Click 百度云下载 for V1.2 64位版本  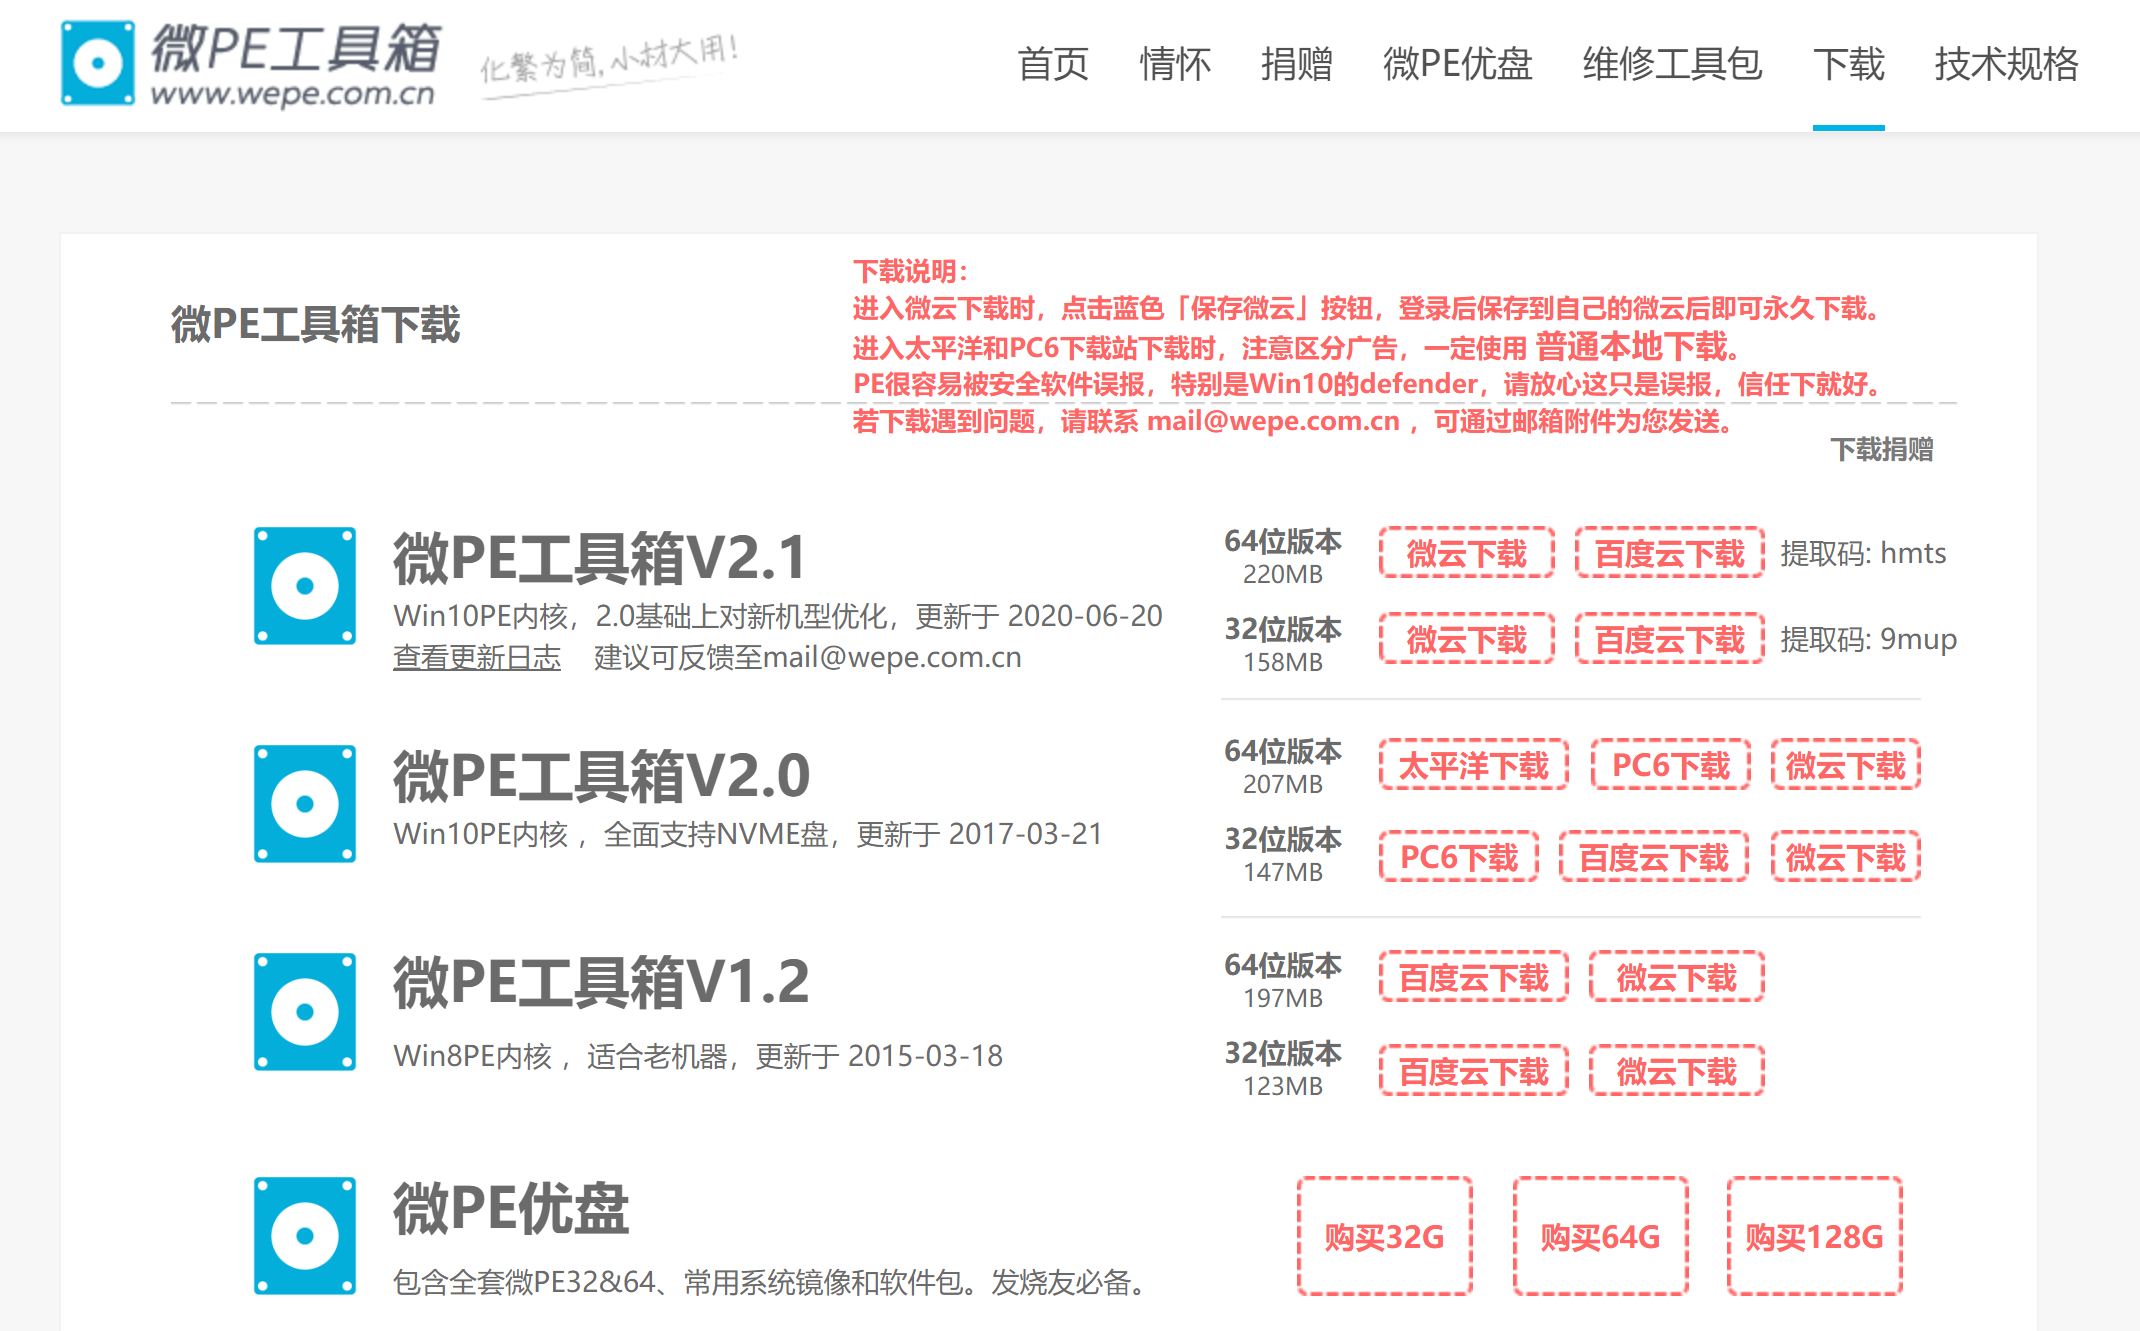1474,977
